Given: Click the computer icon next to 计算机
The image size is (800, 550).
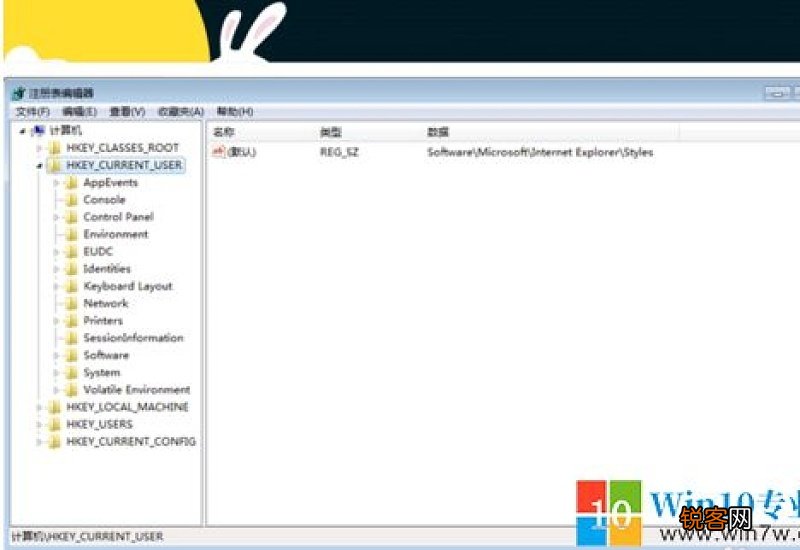Looking at the screenshot, I should coord(38,131).
